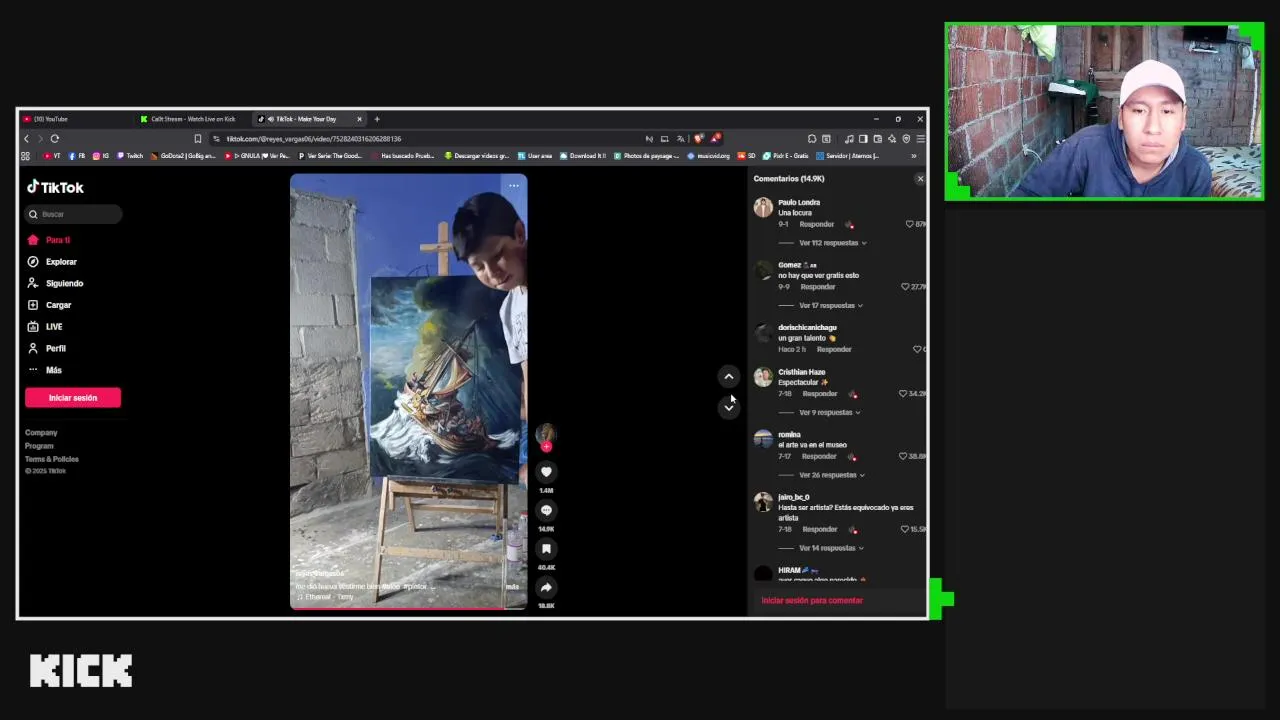Open musicvid.org bookmark

point(709,156)
